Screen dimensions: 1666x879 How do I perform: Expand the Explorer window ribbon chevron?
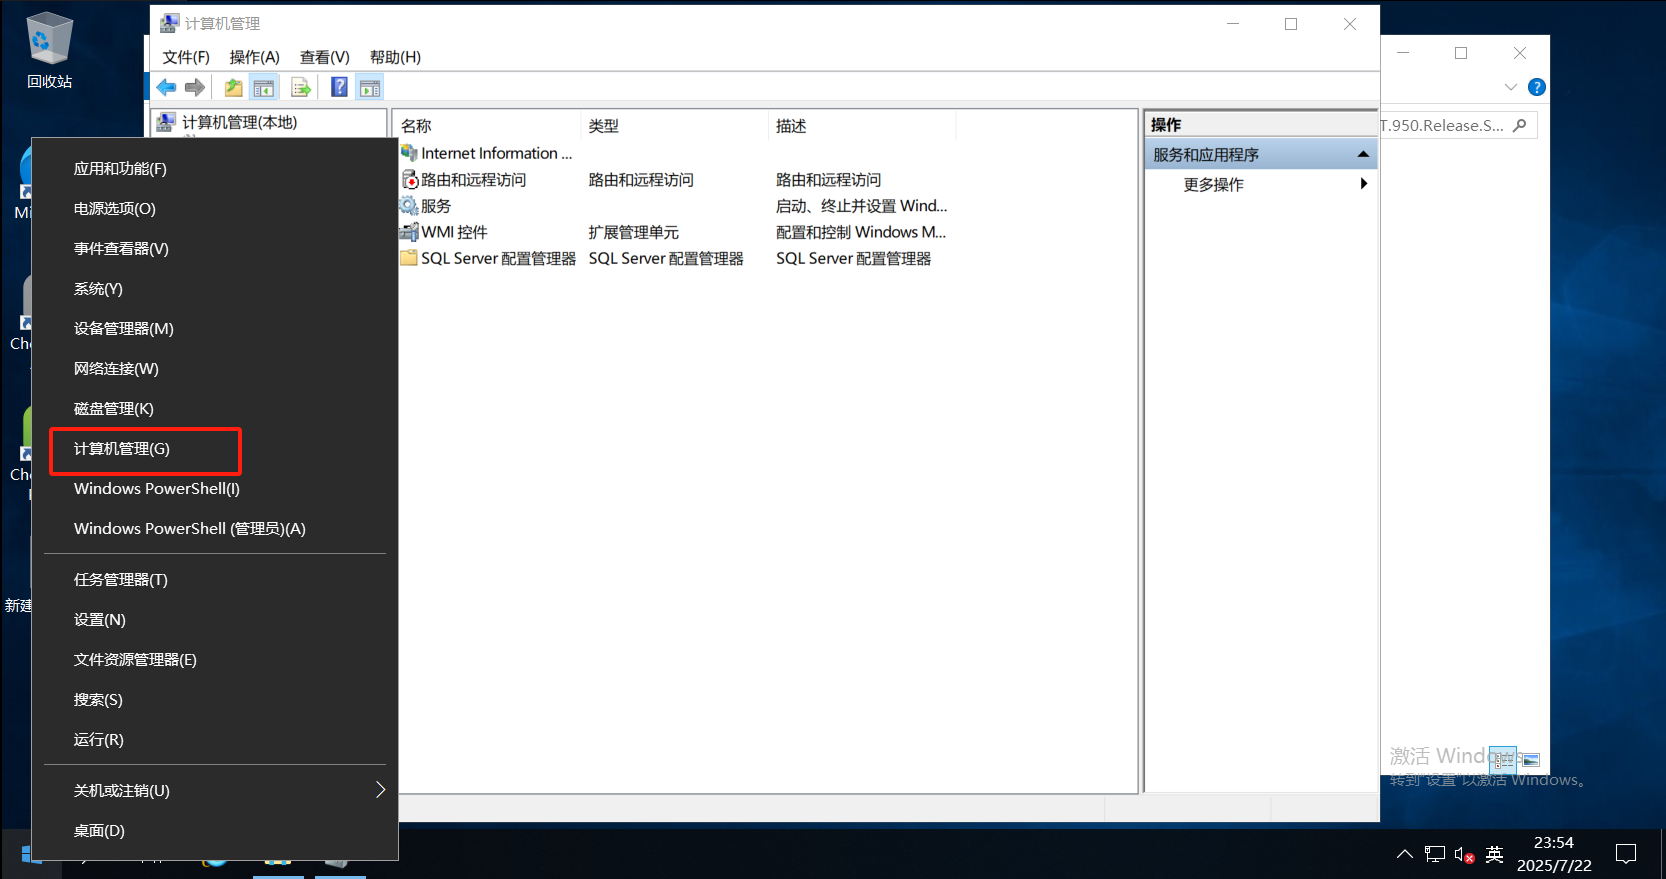click(x=1511, y=87)
